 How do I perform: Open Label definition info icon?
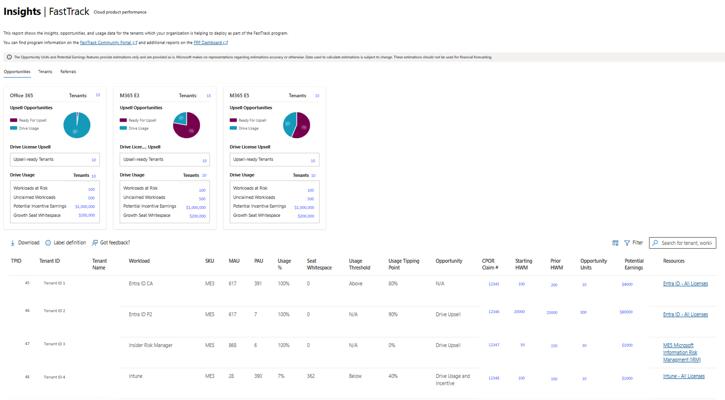tap(48, 243)
